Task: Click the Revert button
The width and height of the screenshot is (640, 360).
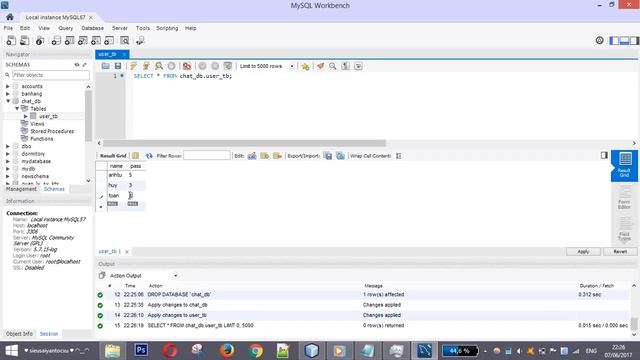Action: click(x=620, y=251)
